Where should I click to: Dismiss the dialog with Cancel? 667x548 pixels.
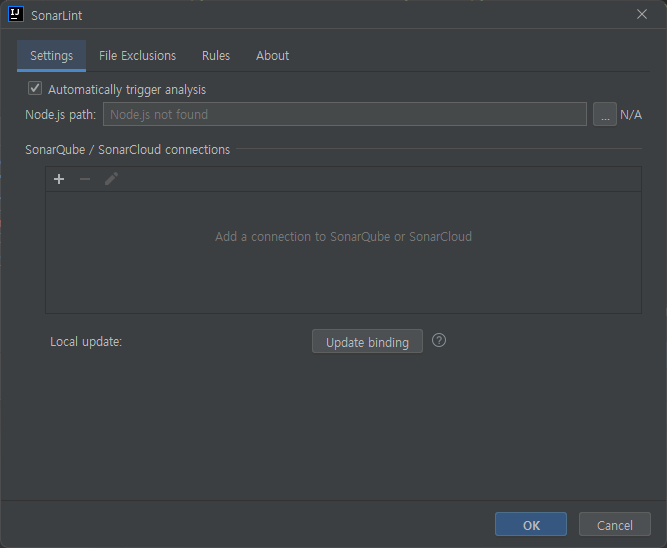click(615, 524)
